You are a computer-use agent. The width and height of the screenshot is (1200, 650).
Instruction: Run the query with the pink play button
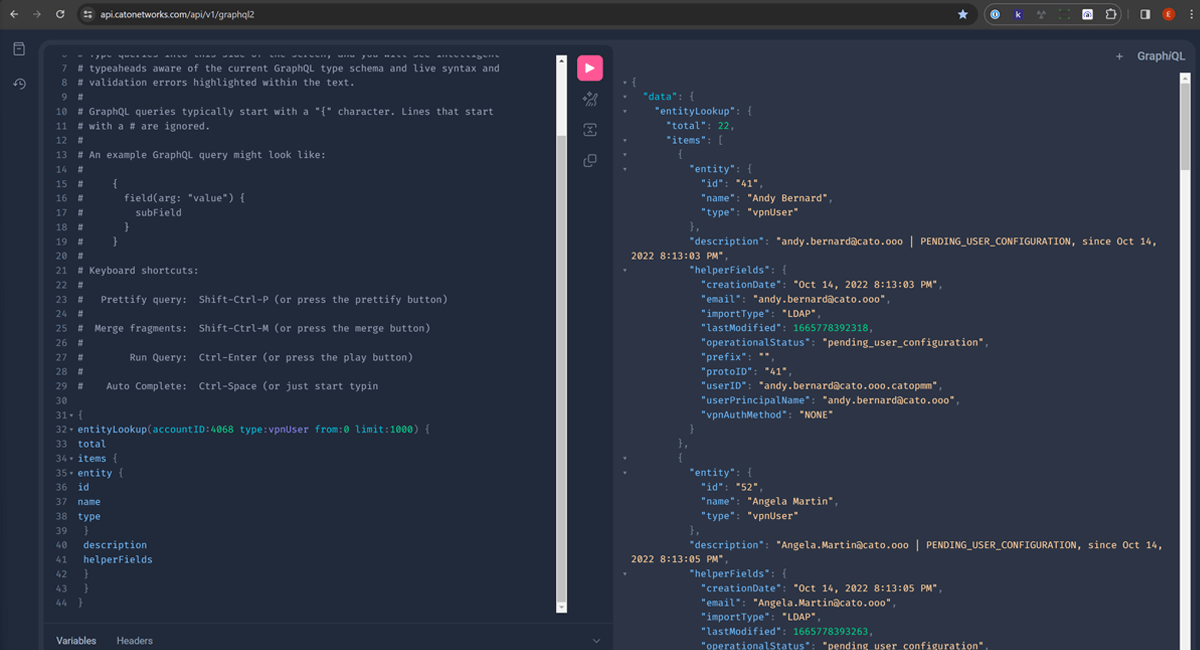click(x=590, y=68)
